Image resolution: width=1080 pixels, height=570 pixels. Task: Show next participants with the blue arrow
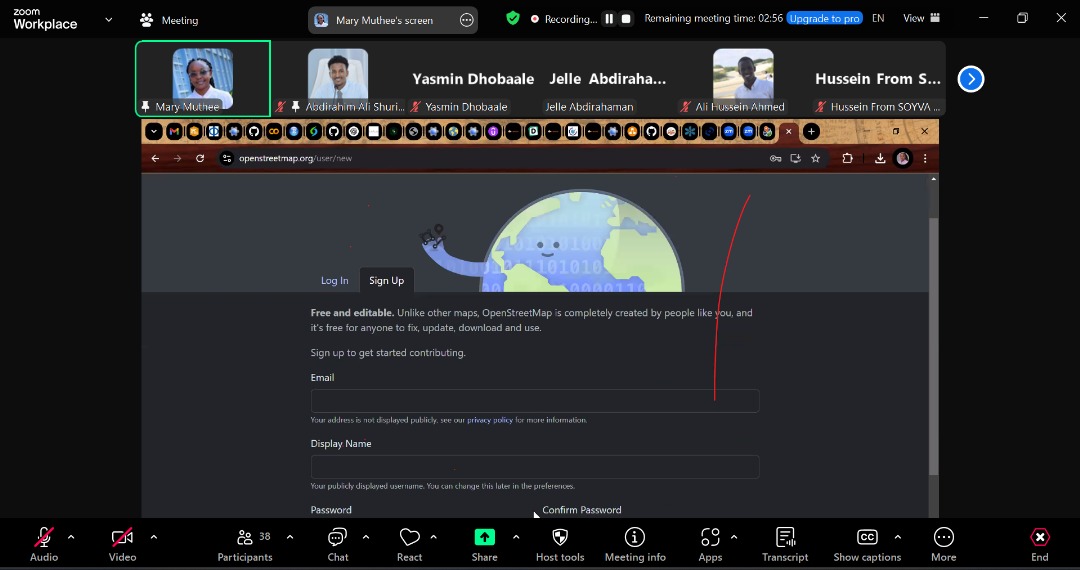pos(970,79)
